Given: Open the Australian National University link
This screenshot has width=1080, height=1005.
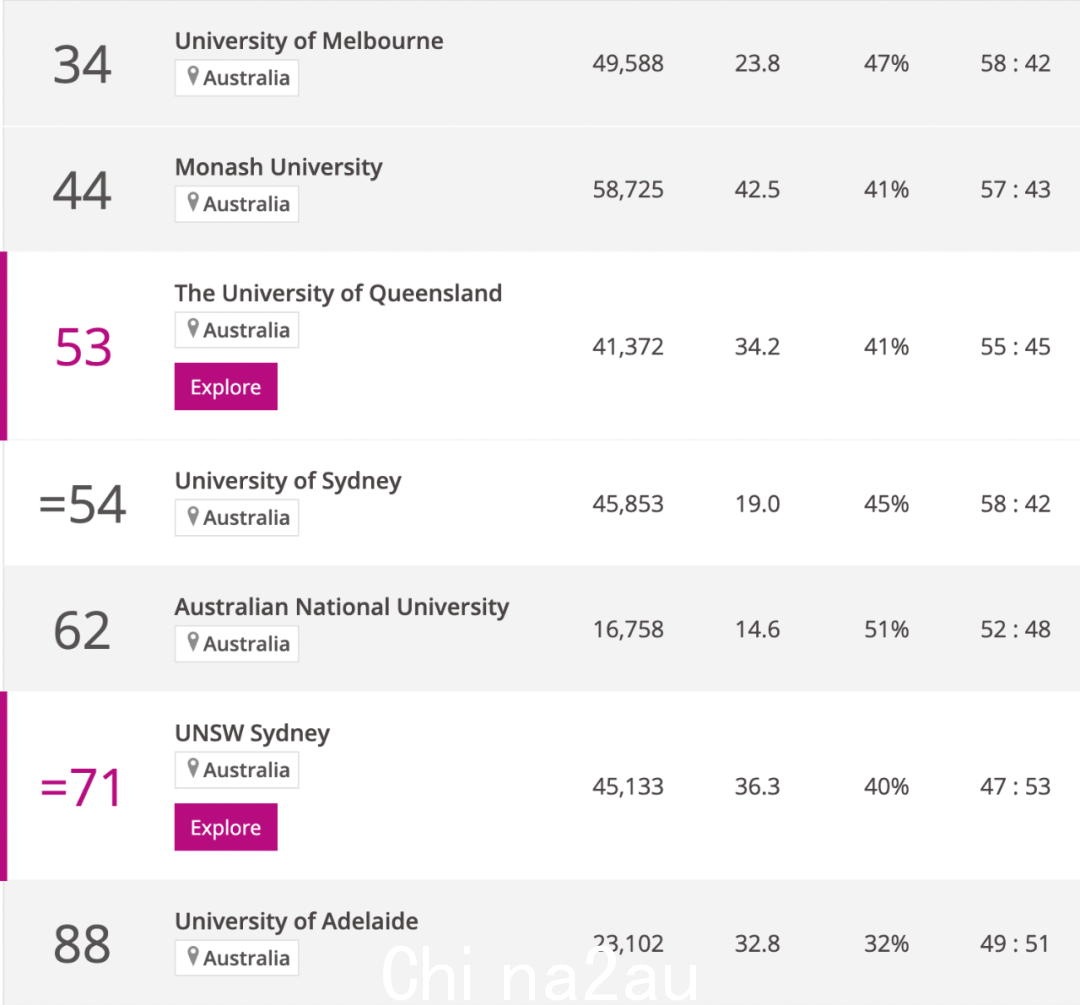Looking at the screenshot, I should coord(342,607).
